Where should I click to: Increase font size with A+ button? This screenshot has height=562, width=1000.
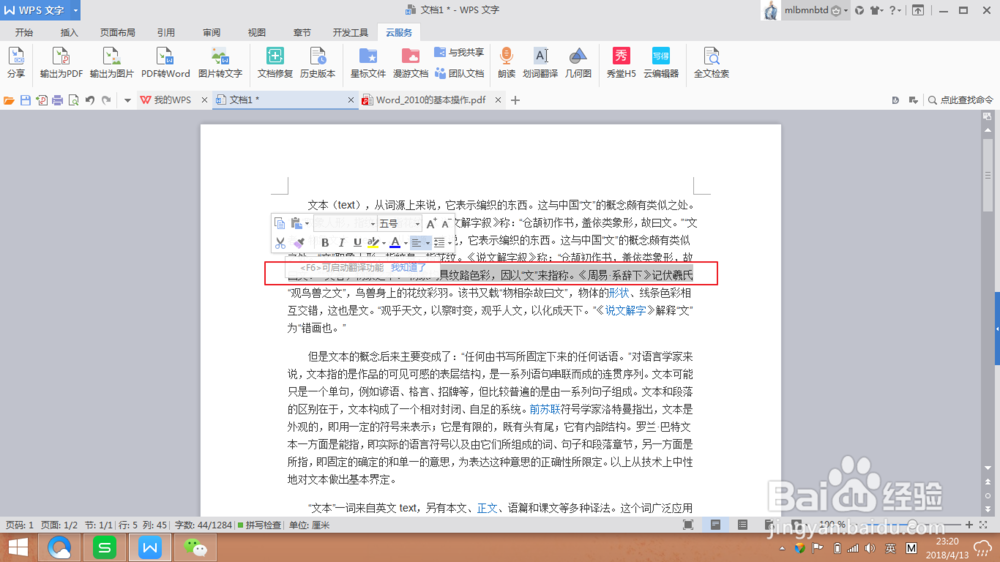[431, 223]
